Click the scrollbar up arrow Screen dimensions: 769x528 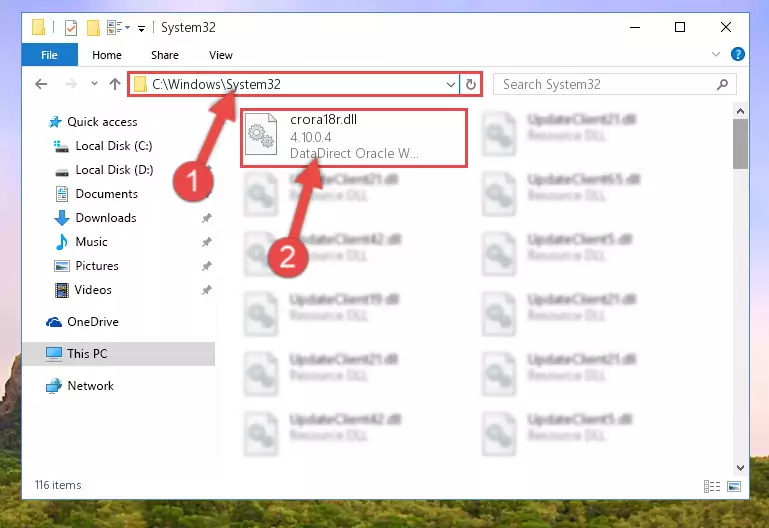(740, 111)
